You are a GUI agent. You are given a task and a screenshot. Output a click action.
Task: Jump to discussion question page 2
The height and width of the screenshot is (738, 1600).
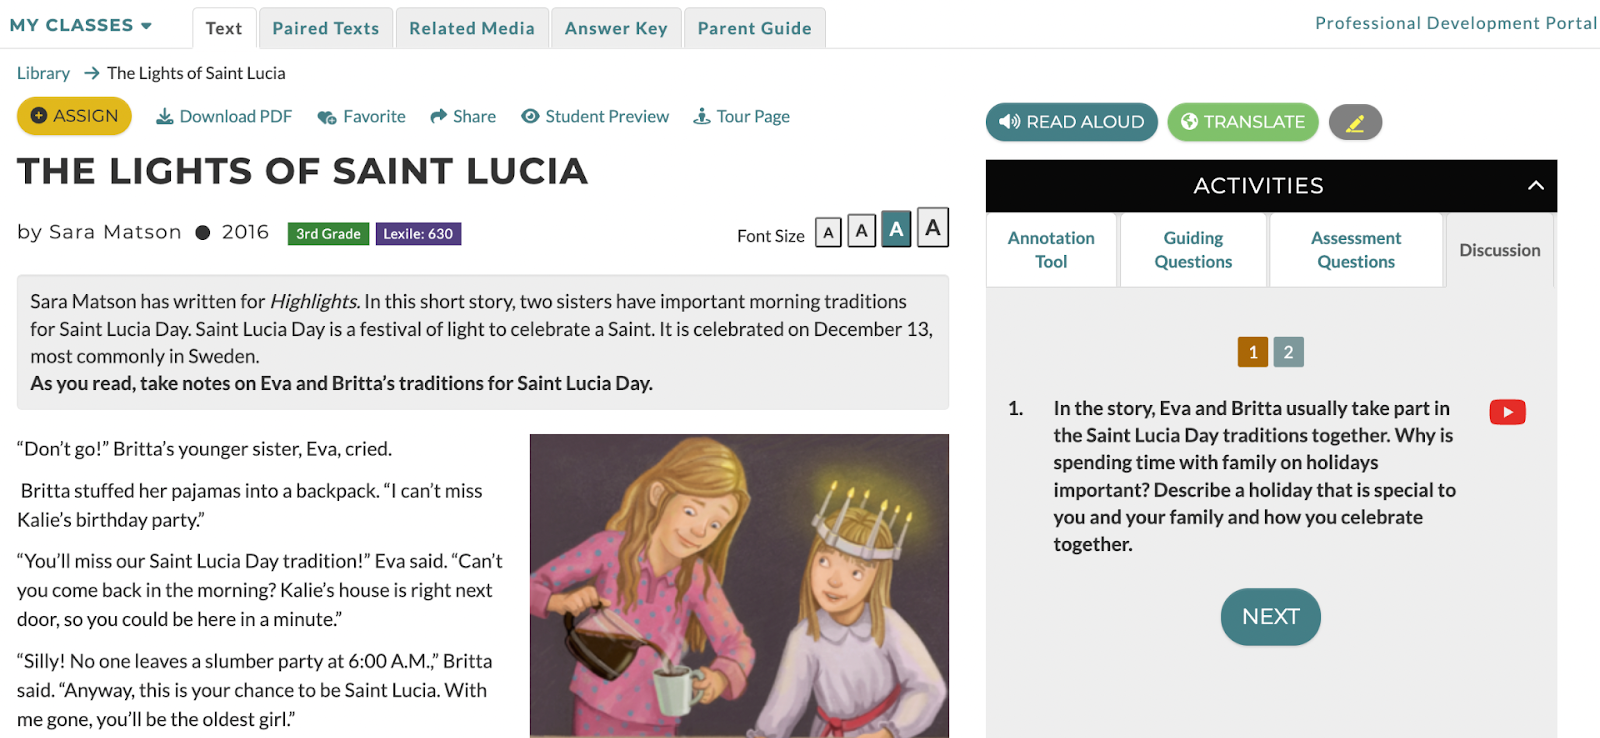click(x=1288, y=352)
